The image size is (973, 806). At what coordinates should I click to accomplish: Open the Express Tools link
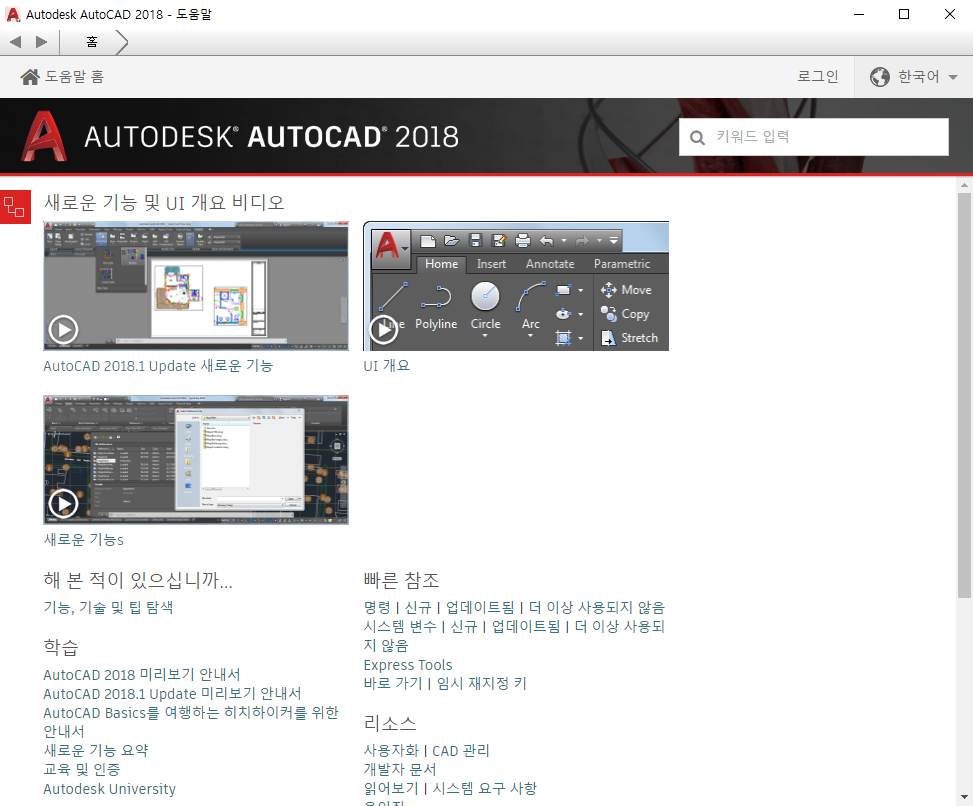pyautogui.click(x=408, y=665)
